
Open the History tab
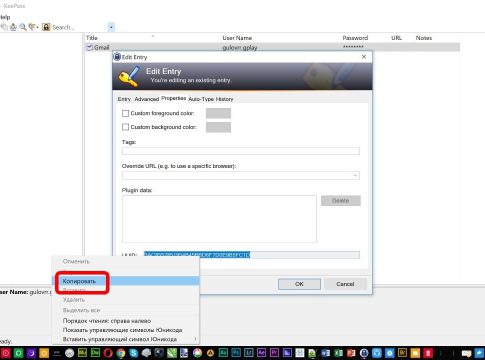224,99
